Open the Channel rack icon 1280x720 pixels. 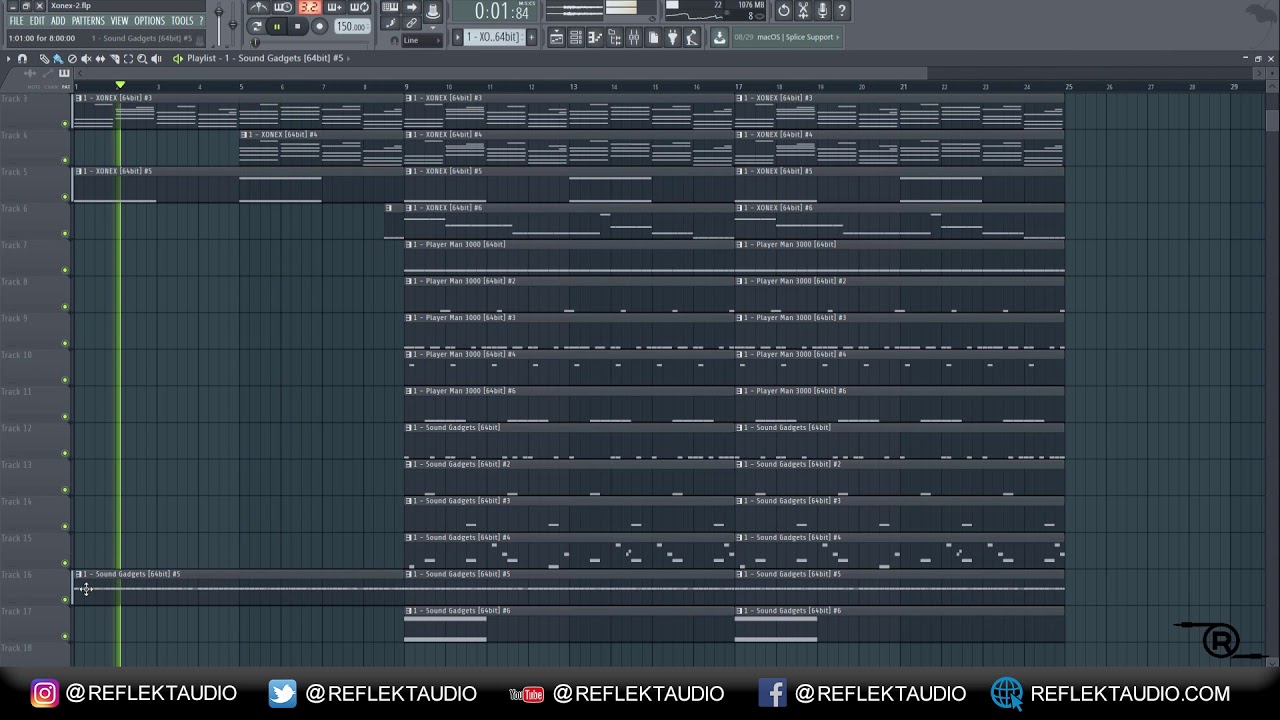tap(576, 37)
